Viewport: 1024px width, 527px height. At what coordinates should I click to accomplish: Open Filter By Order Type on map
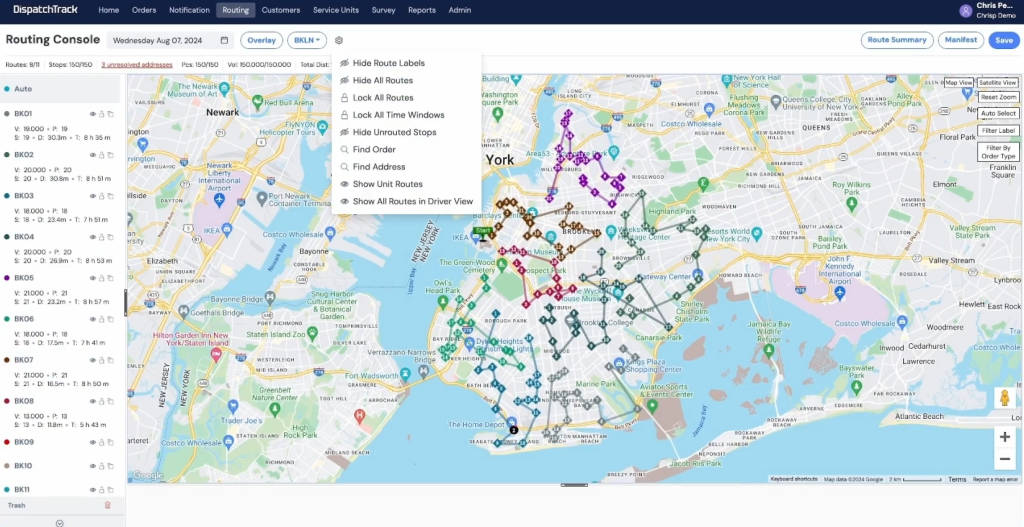[x=999, y=152]
